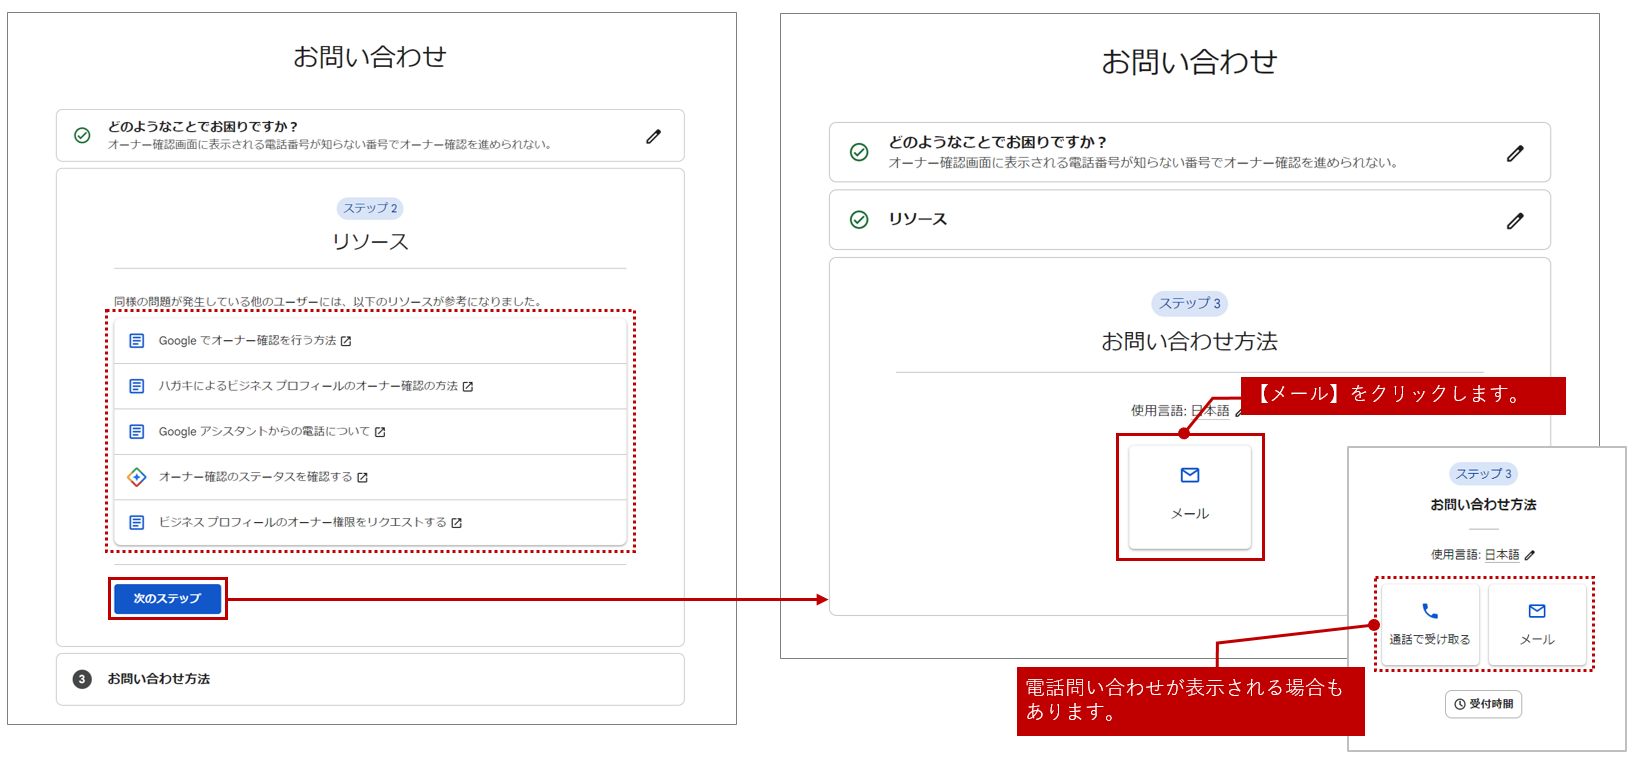This screenshot has width=1633, height=760.
Task: Open ハガキによるビジネスプロフィールのオーナー確認の方法 resource
Action: 307,386
